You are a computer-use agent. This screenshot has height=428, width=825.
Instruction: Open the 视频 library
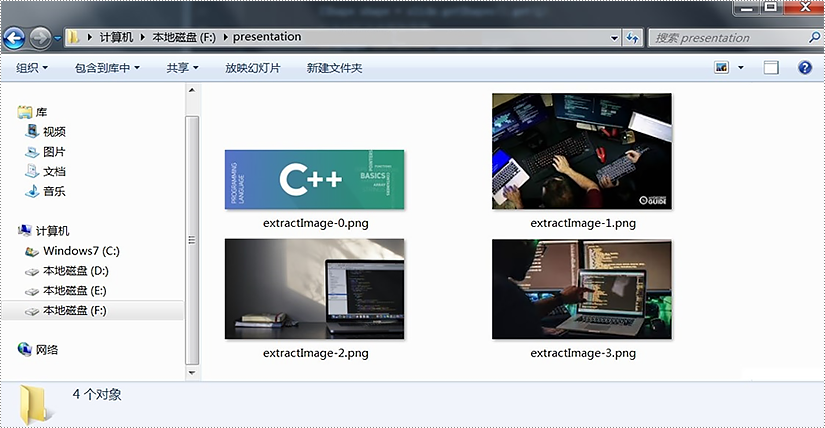tap(54, 132)
